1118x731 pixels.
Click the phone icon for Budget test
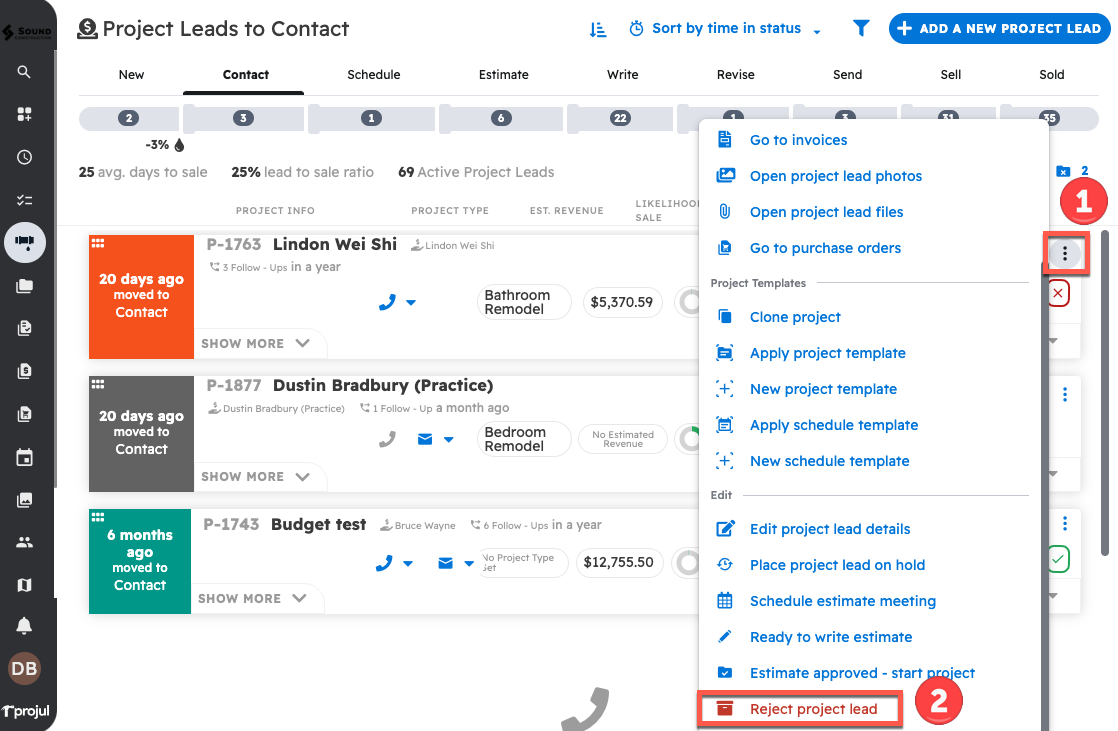384,563
